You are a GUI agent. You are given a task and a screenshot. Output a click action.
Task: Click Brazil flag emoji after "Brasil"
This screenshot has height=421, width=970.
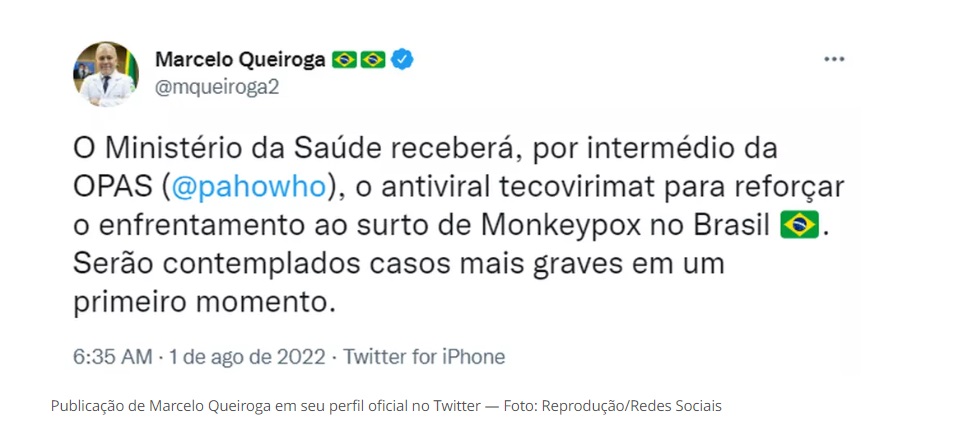(799, 225)
